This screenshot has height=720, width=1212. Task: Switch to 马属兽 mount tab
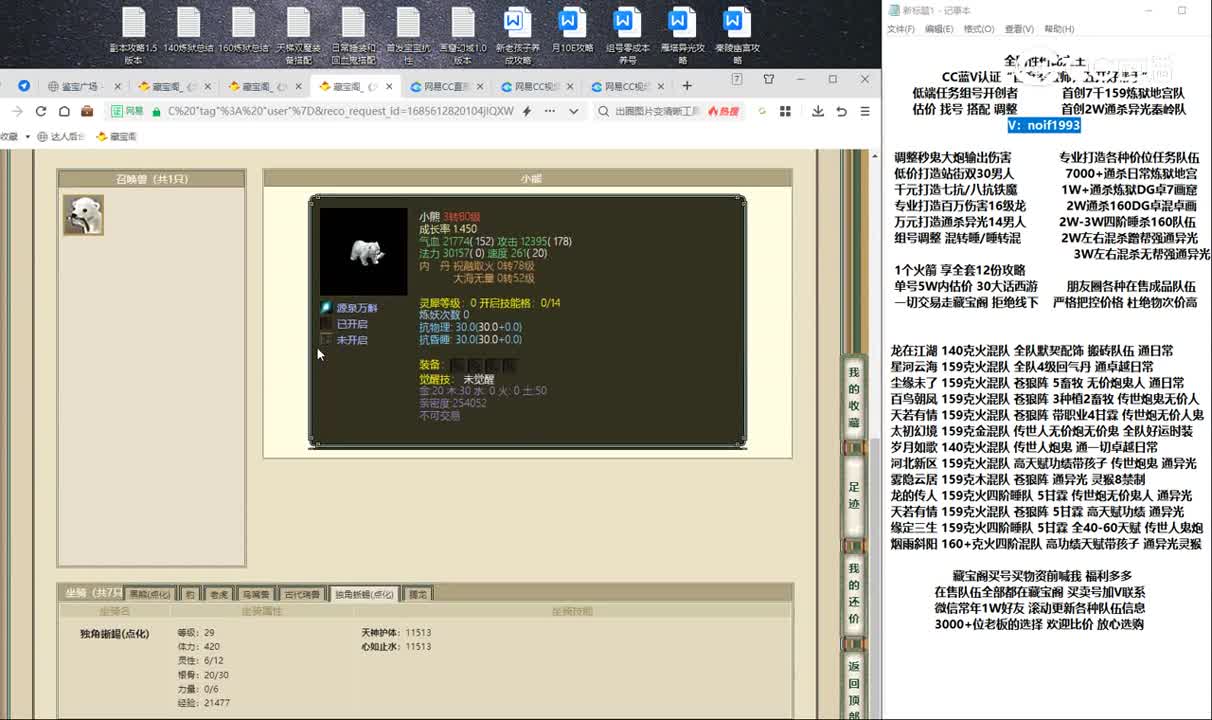click(256, 594)
